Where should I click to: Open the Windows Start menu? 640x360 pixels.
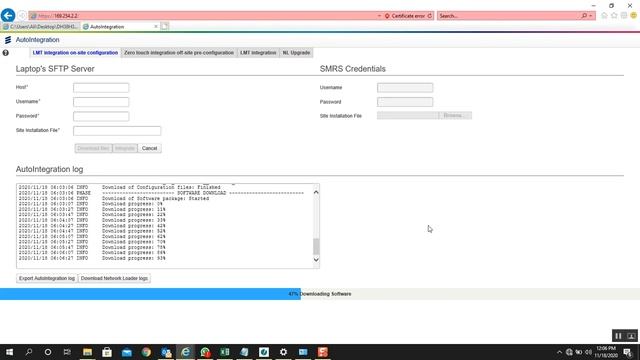pyautogui.click(x=9, y=352)
